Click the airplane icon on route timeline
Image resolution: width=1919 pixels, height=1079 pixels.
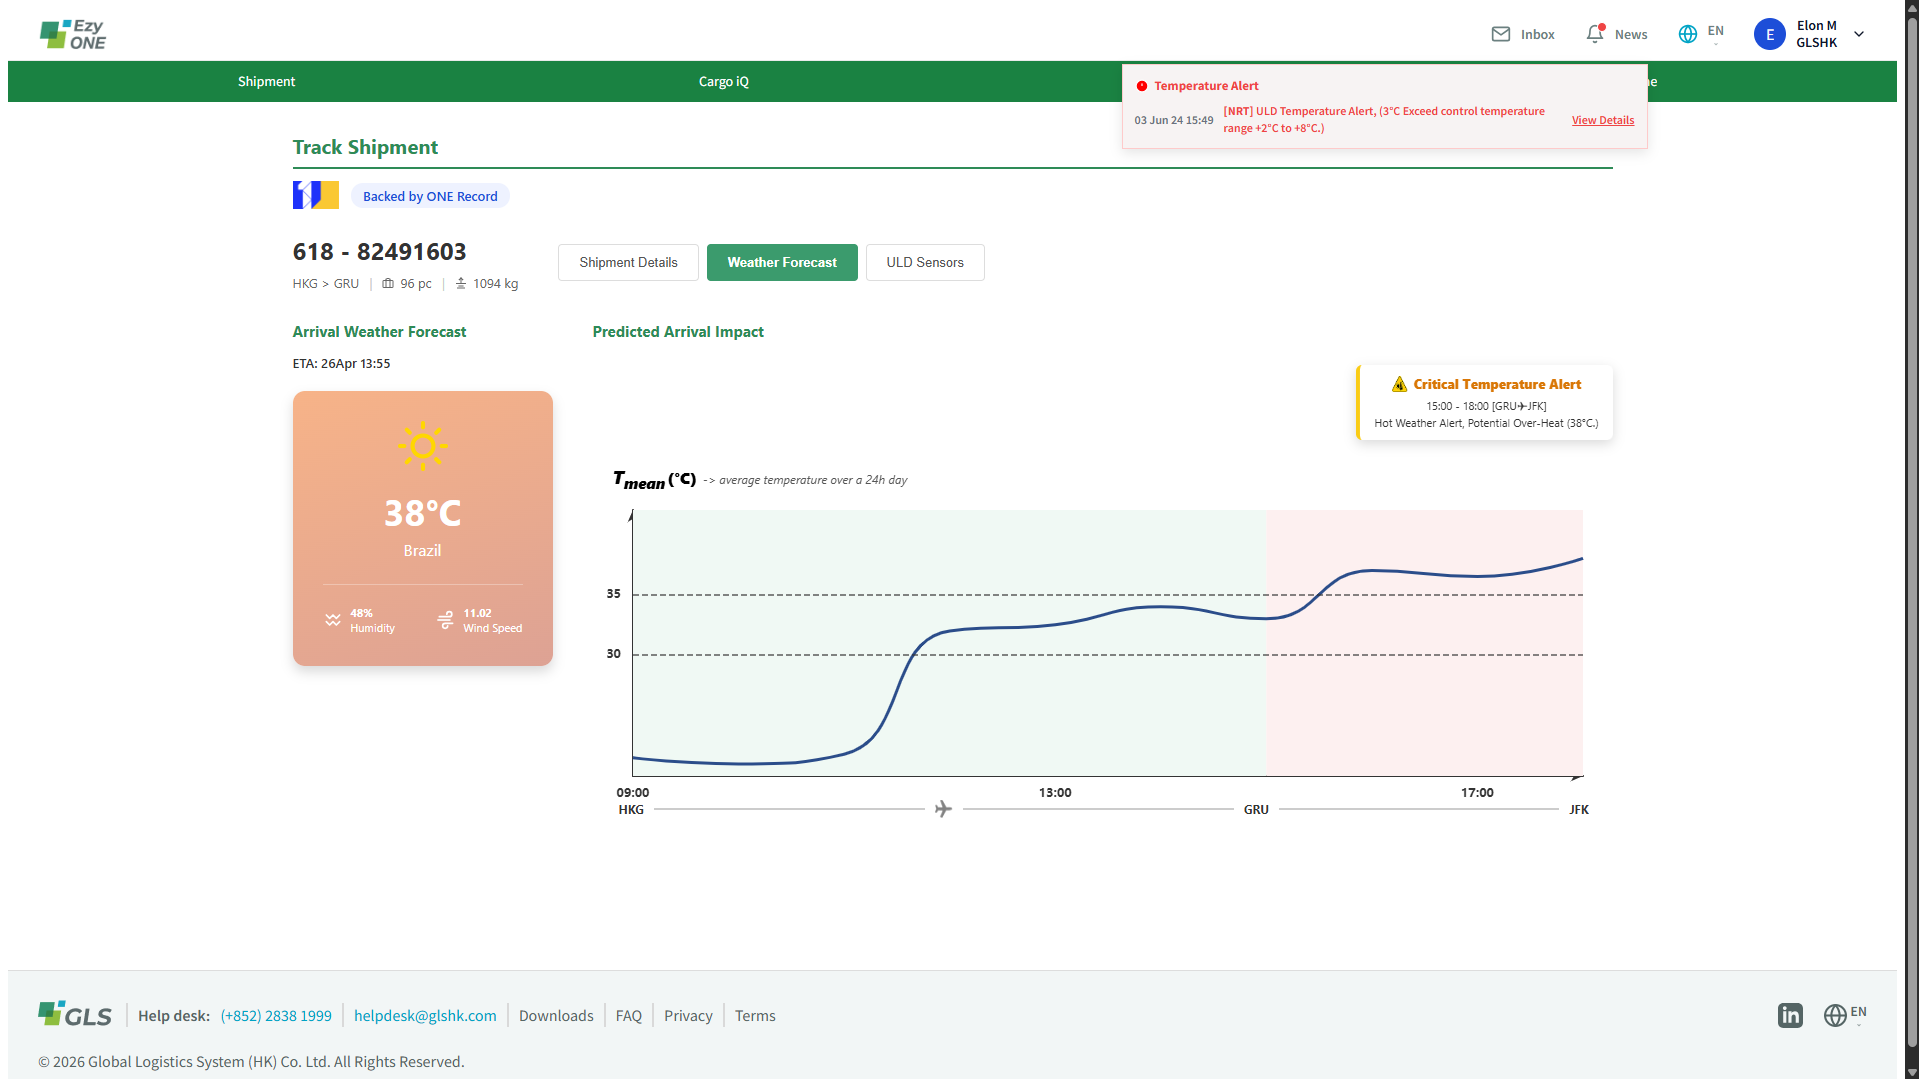click(x=943, y=808)
